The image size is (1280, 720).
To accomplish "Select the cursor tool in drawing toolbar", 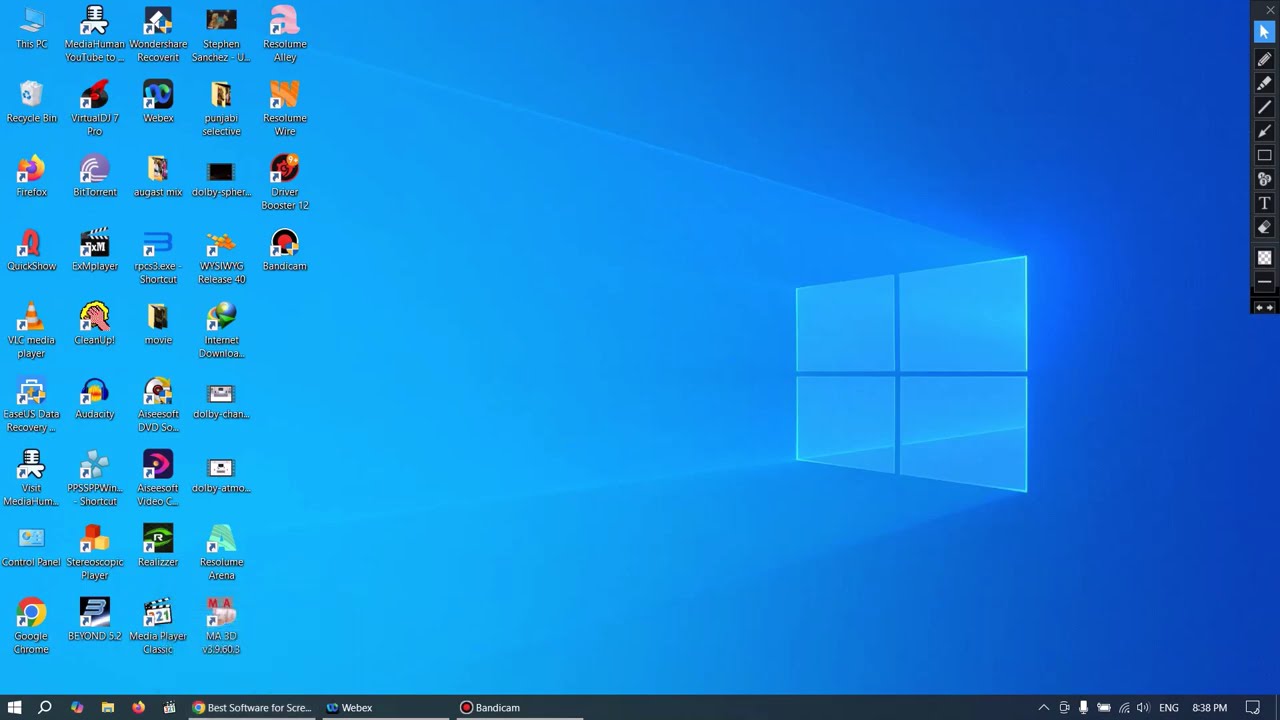I will click(1264, 32).
